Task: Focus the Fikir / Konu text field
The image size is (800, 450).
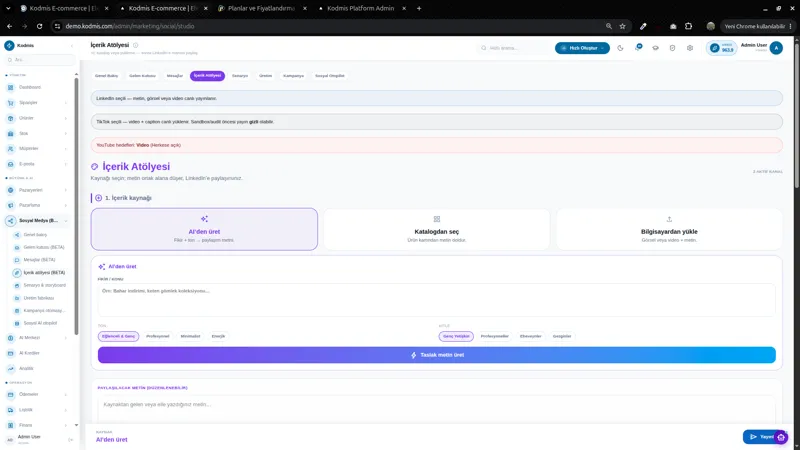Action: [437, 299]
